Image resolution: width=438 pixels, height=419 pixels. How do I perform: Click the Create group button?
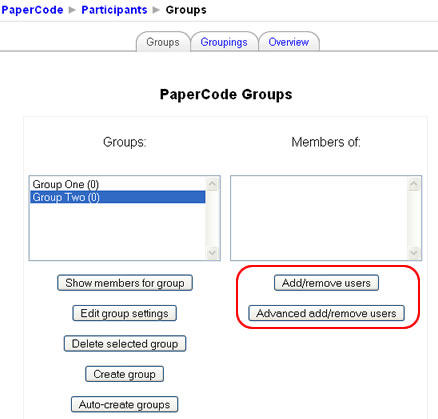[x=124, y=374]
